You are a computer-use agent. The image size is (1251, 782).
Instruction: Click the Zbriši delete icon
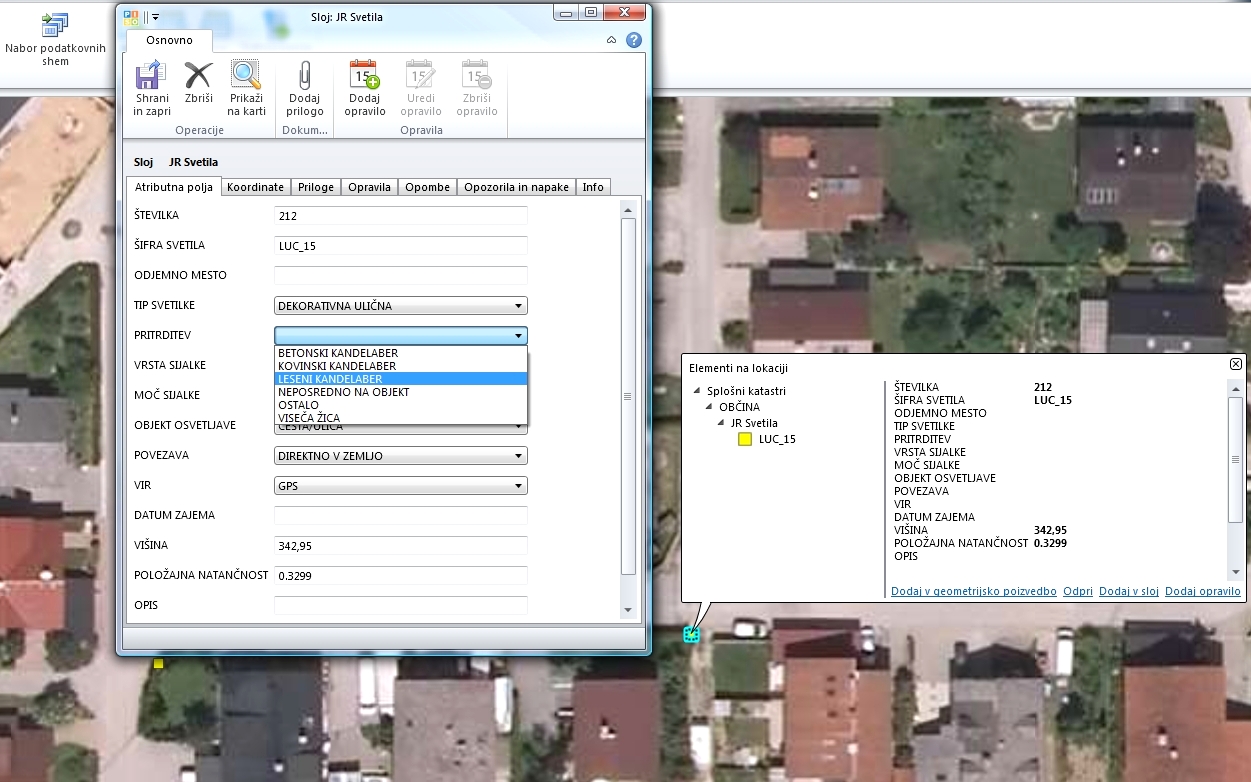pyautogui.click(x=198, y=77)
